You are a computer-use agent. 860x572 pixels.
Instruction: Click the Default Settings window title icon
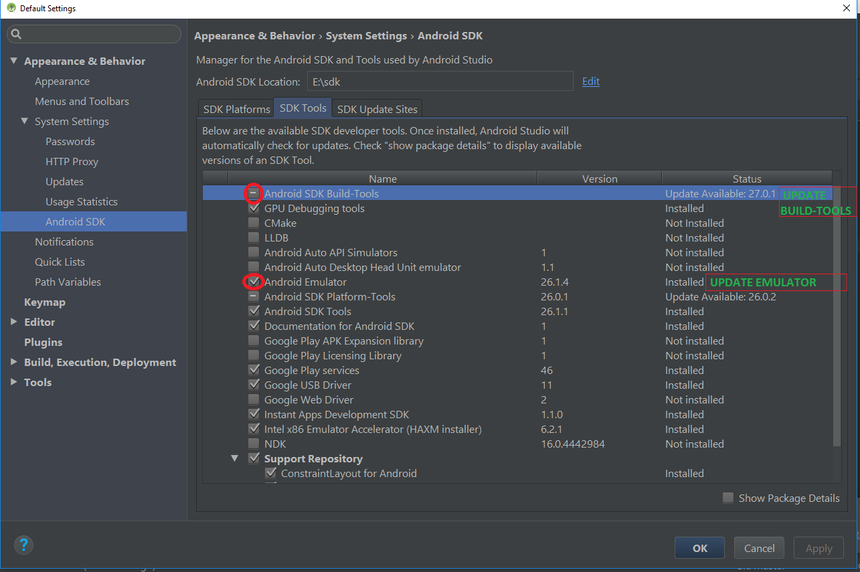coord(10,9)
